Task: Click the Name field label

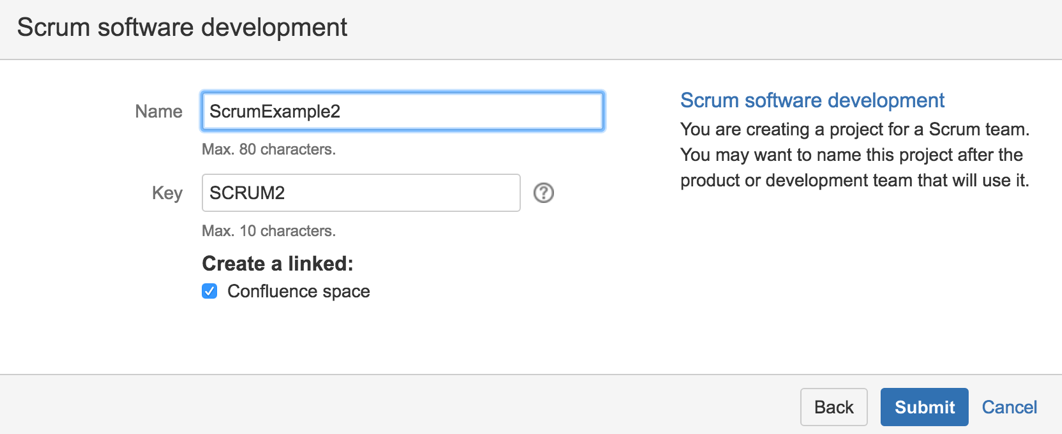Action: [x=158, y=112]
